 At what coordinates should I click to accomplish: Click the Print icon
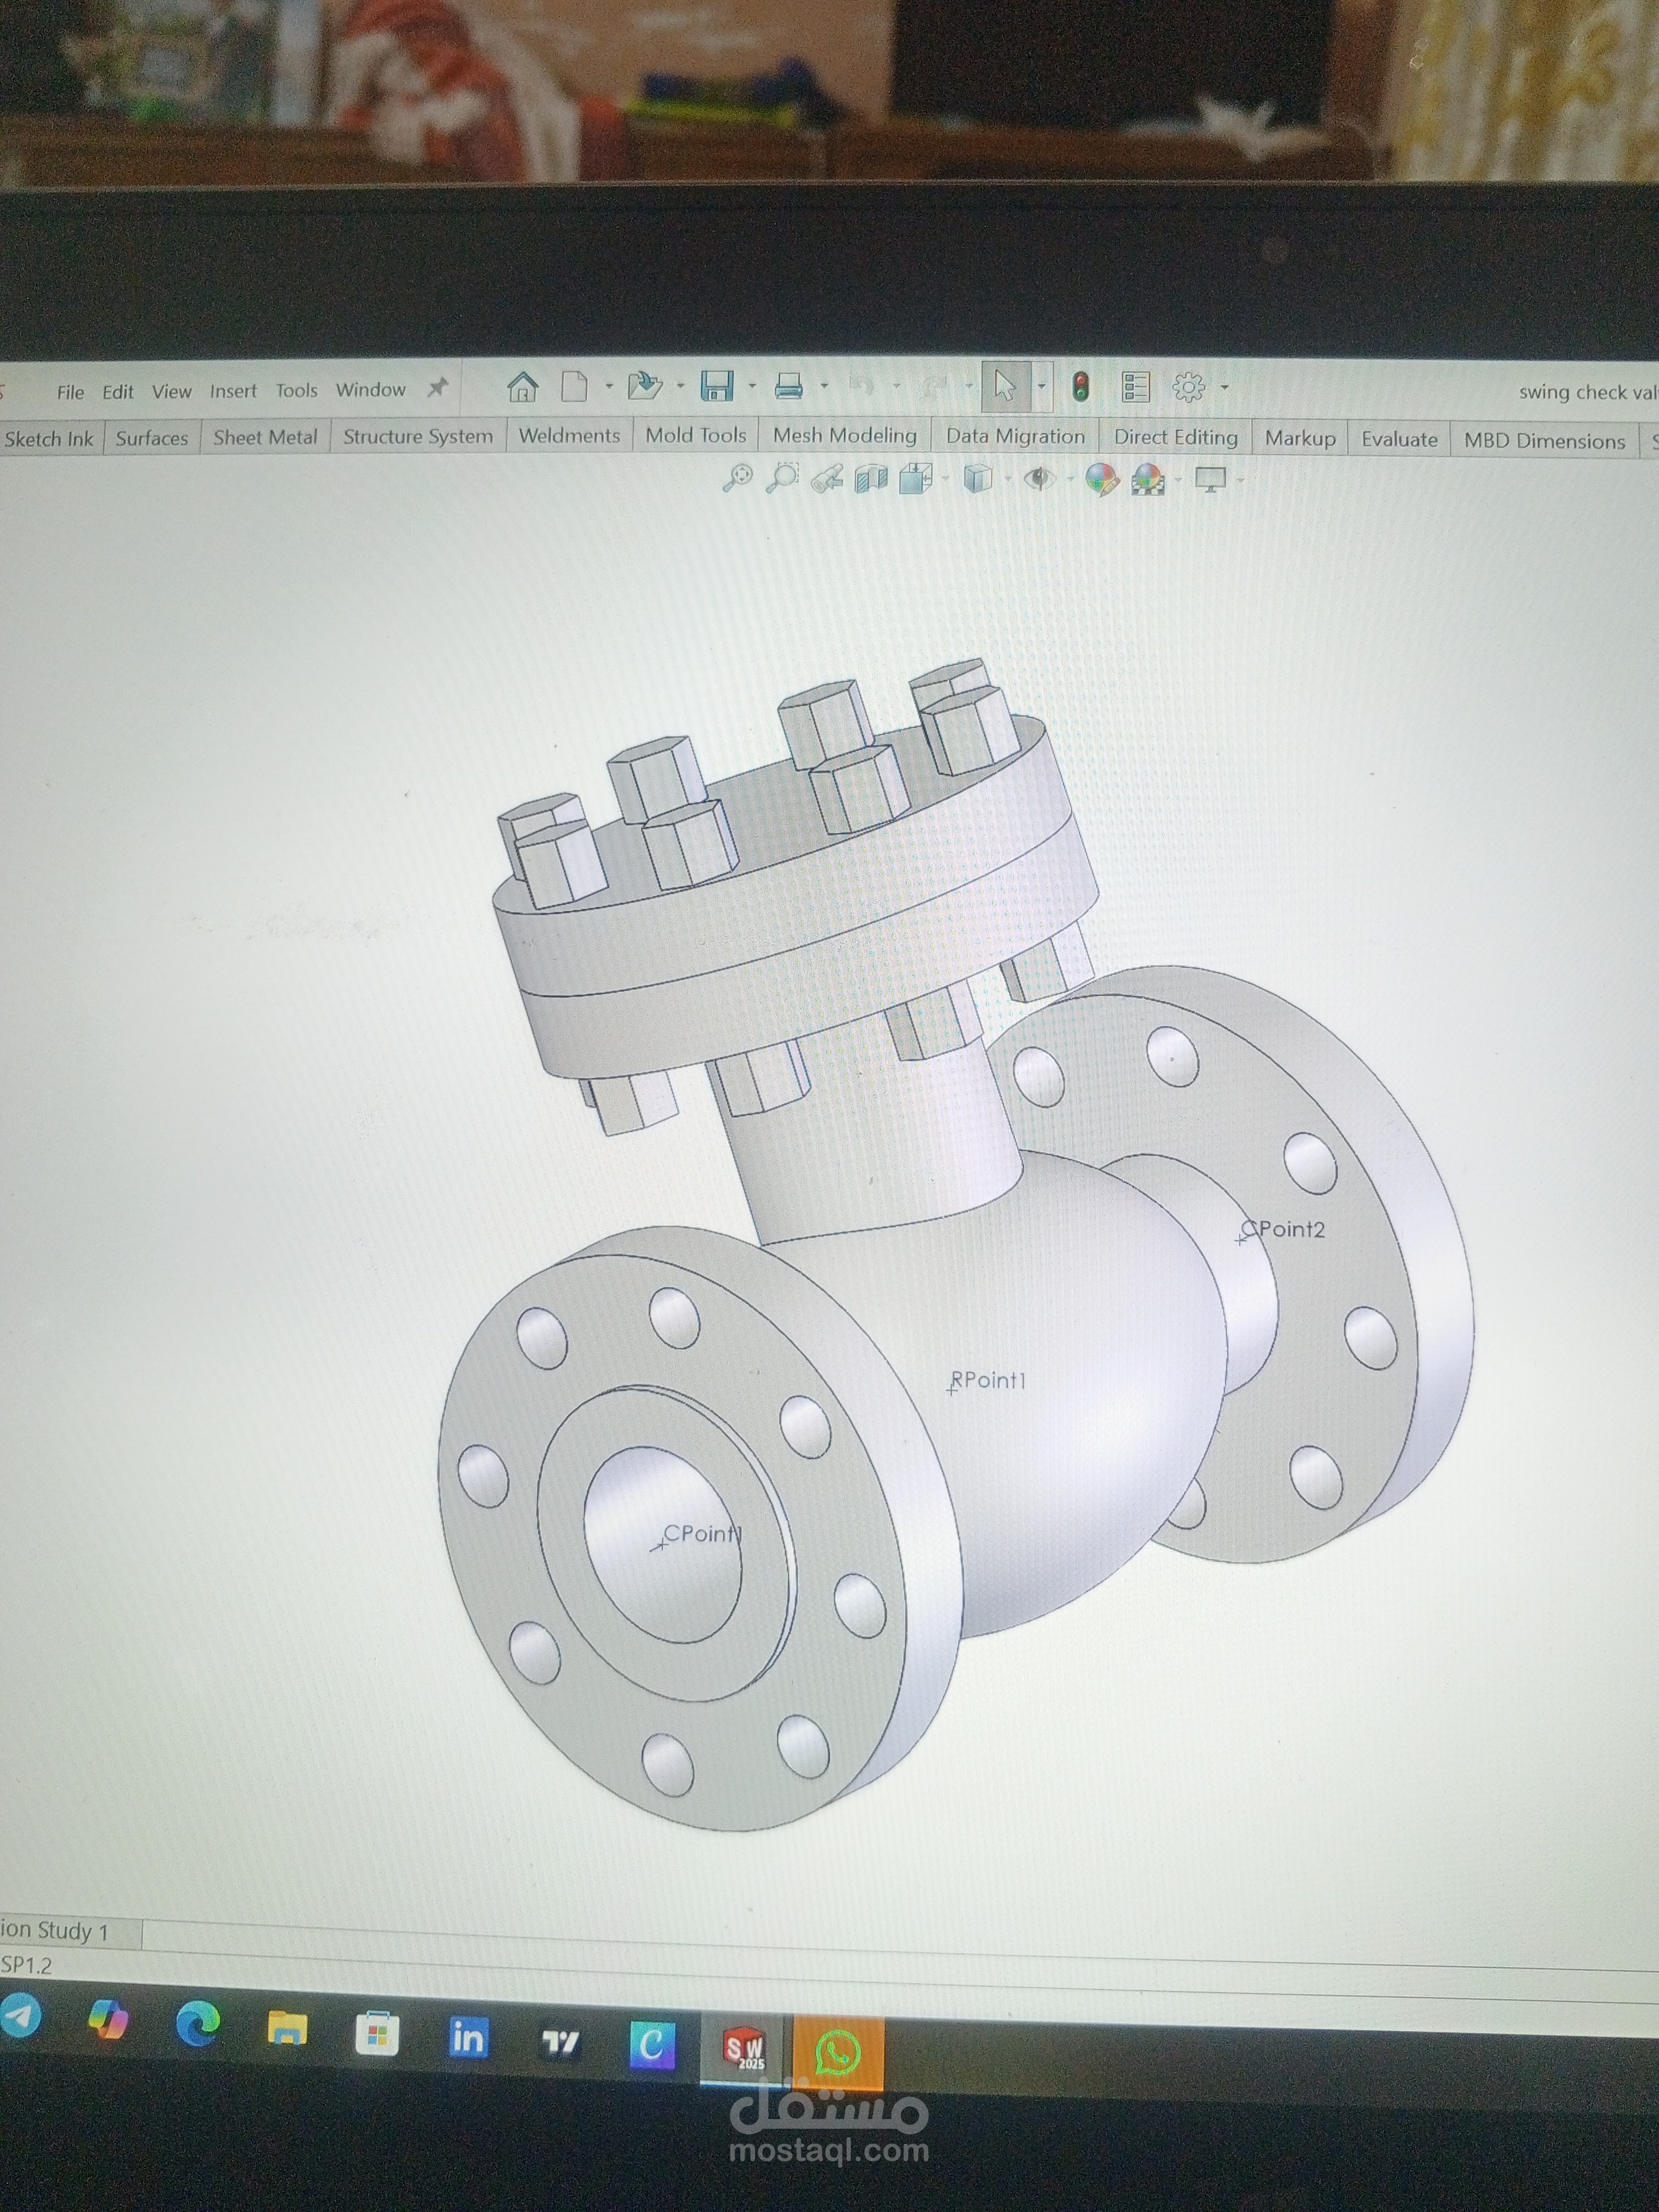789,386
